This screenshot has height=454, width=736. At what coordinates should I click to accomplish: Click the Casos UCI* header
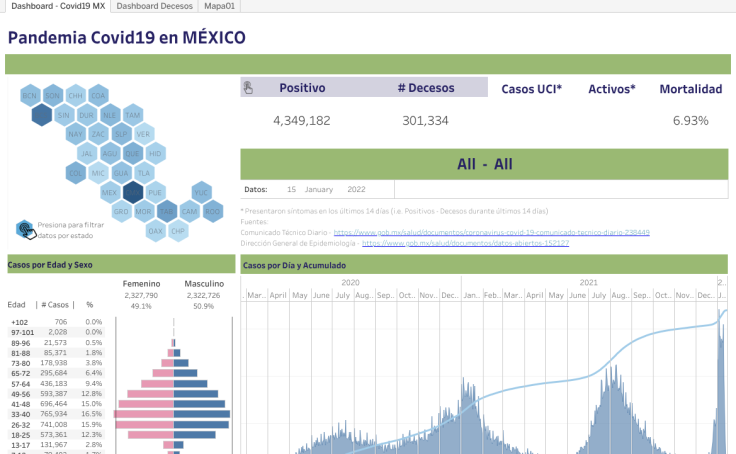531,89
